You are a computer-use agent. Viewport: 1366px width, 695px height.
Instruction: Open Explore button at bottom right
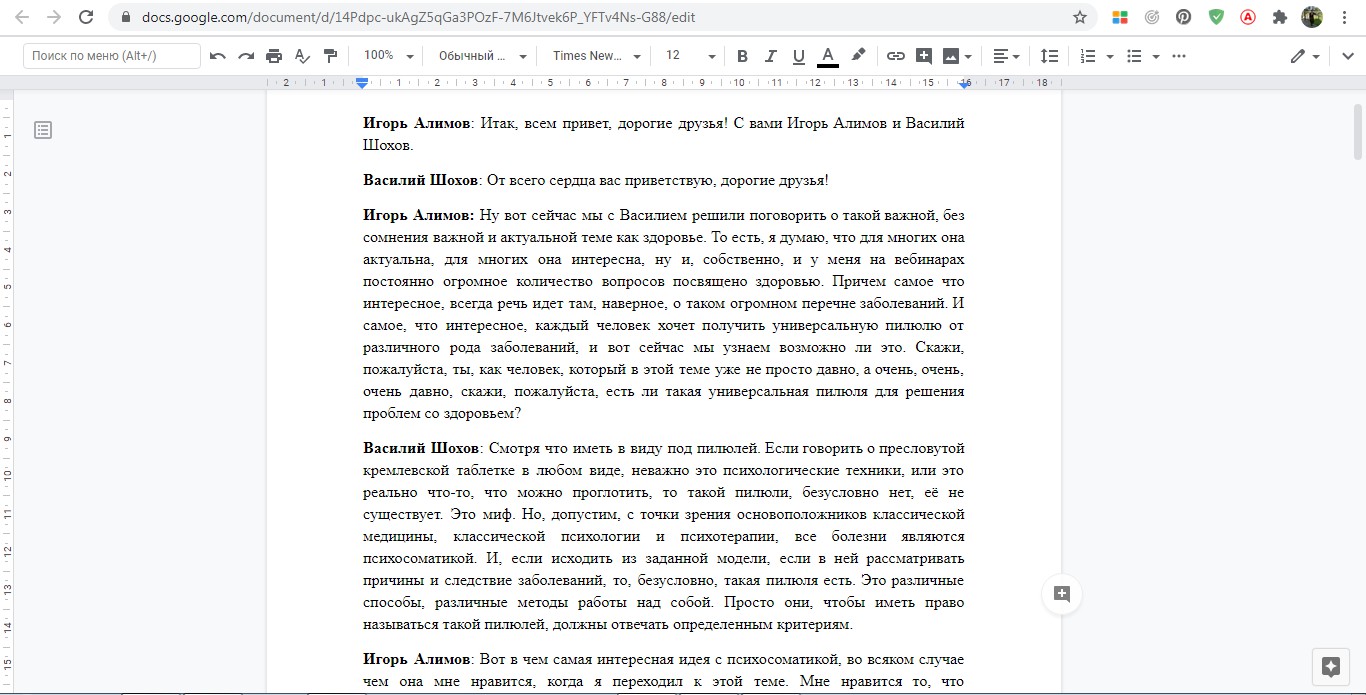[1330, 667]
